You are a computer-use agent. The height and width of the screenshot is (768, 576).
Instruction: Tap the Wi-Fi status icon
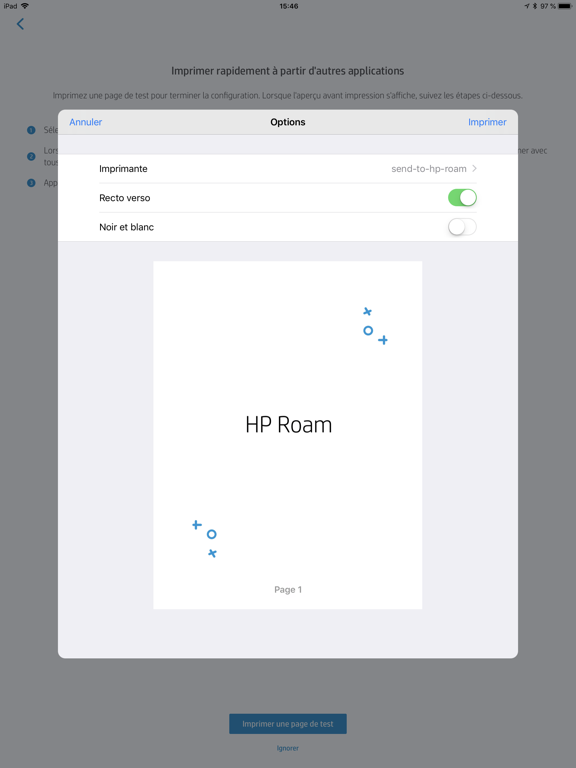24,6
